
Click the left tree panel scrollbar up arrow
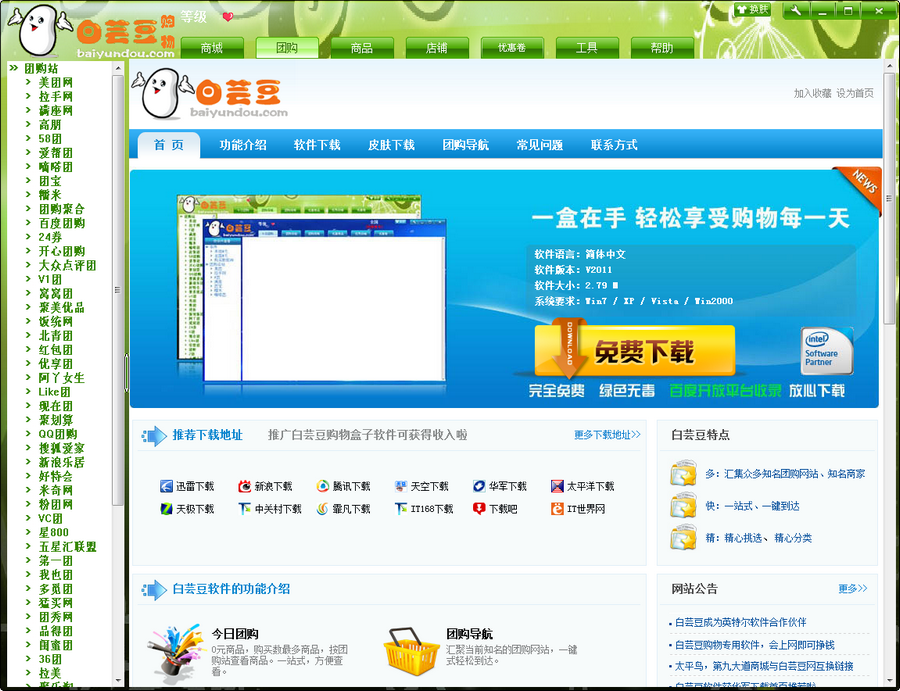pyautogui.click(x=118, y=68)
